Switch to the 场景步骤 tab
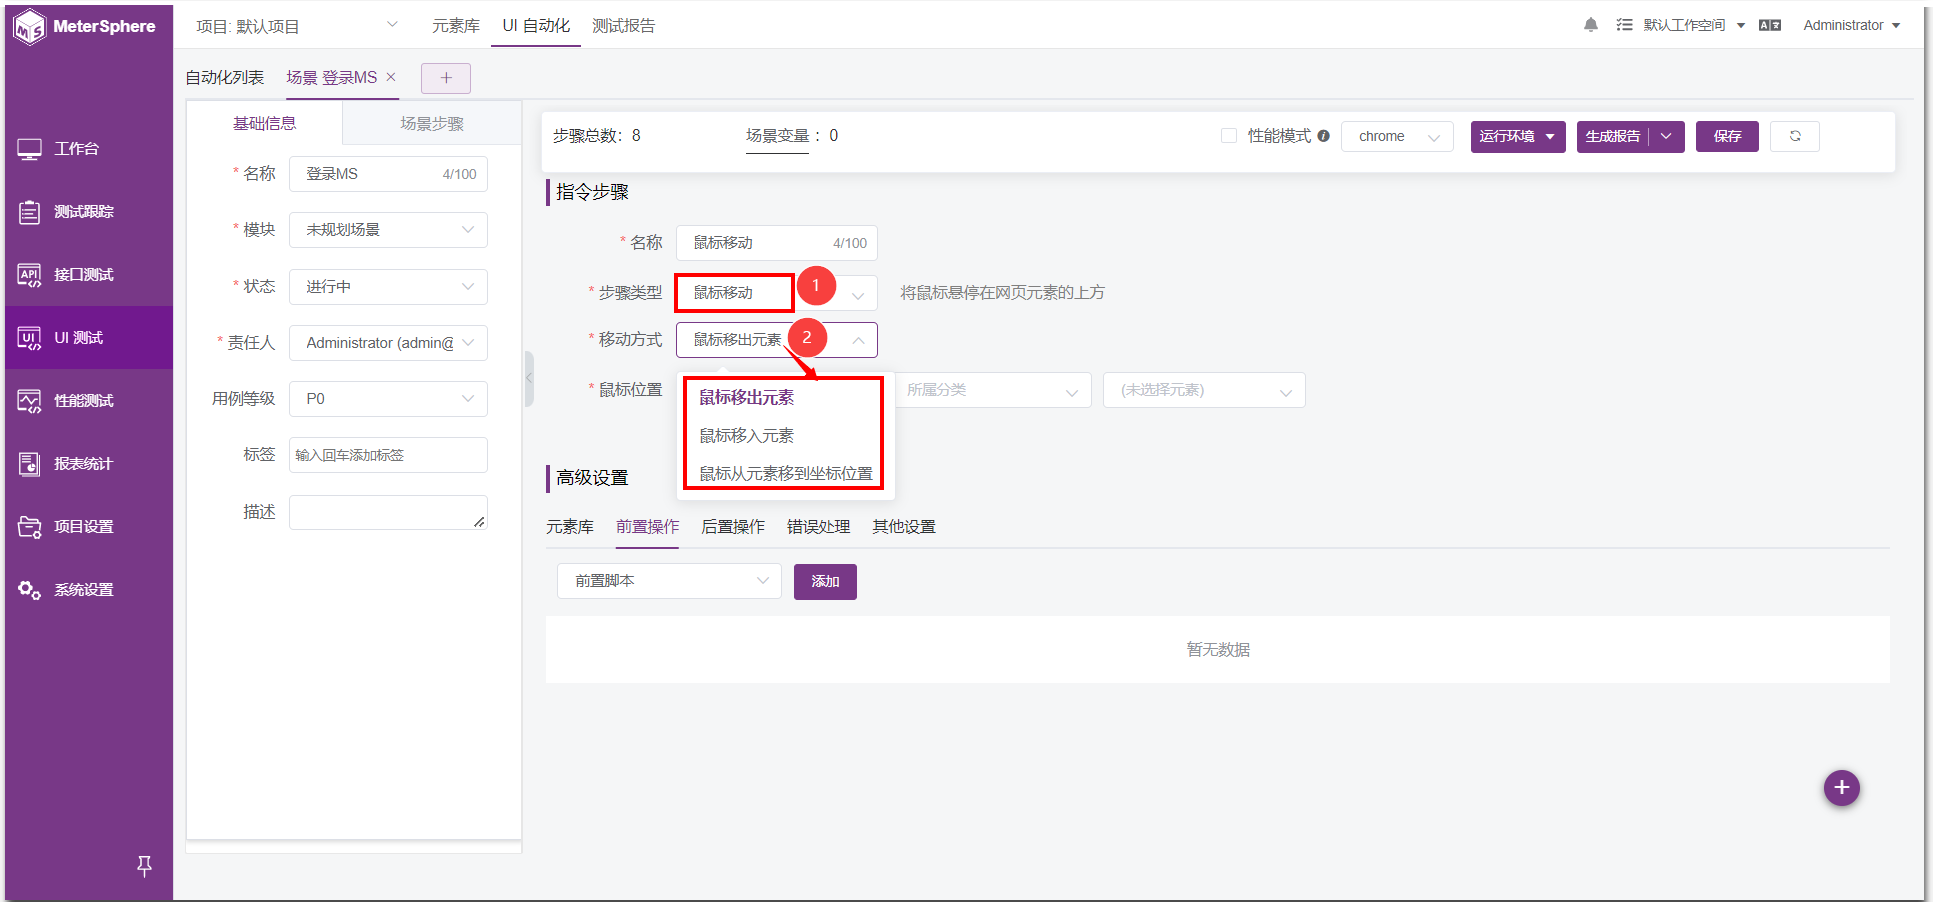1933x909 pixels. 432,124
